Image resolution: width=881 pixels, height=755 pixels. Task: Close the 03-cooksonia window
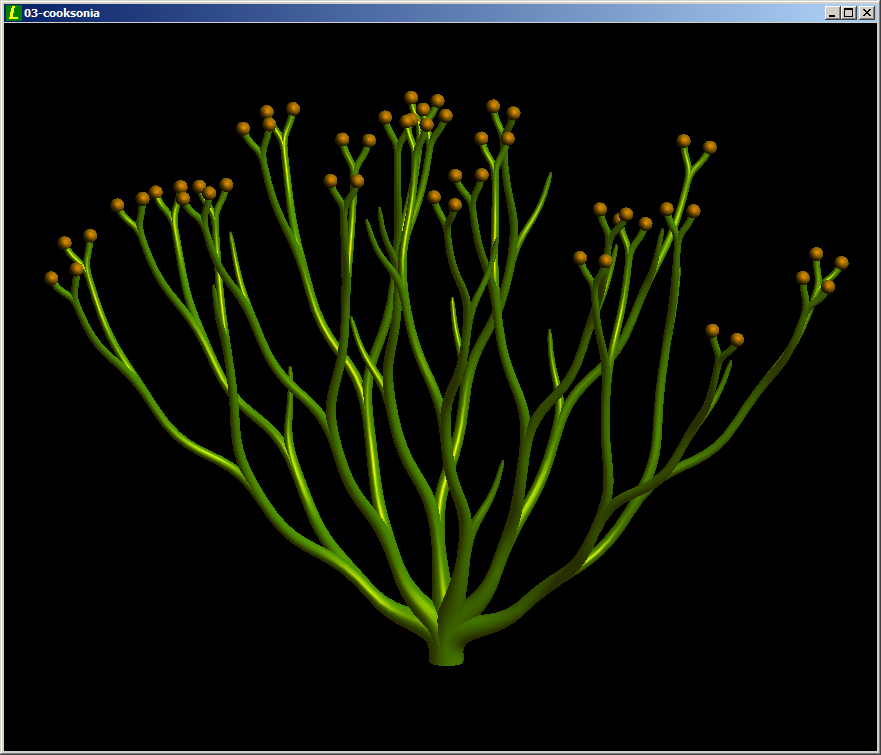pos(866,13)
